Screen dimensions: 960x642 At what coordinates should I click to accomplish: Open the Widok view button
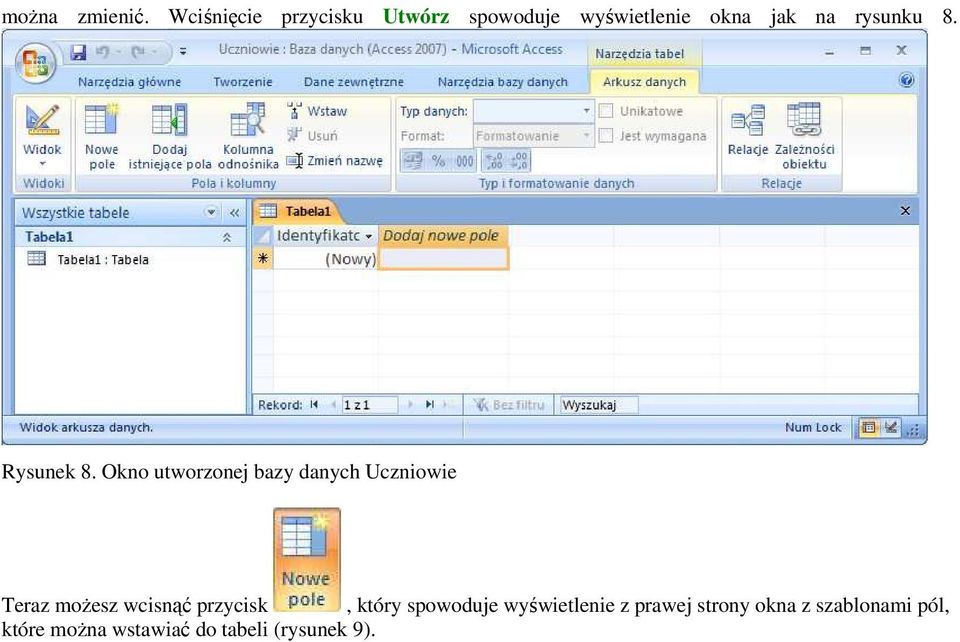pos(42,129)
